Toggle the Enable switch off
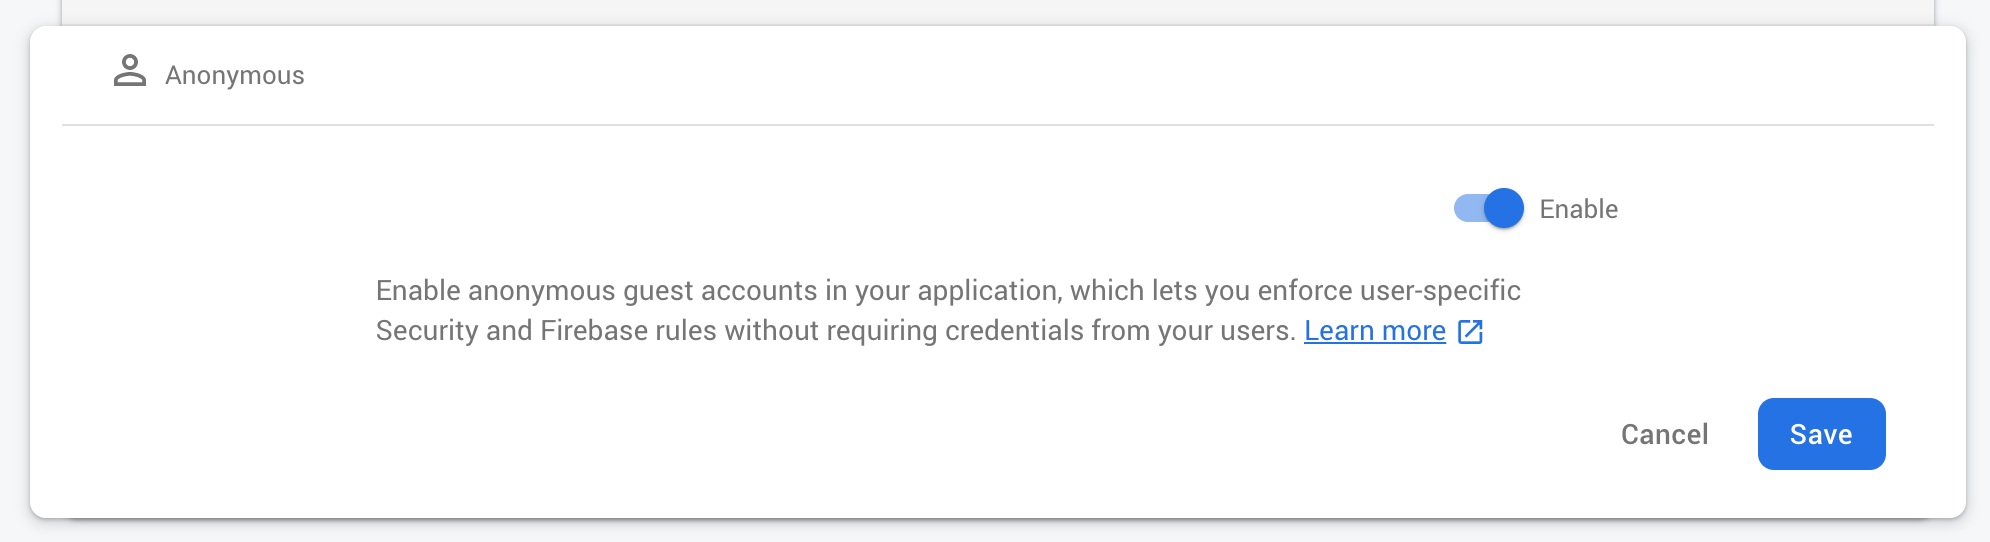This screenshot has width=1990, height=542. click(x=1488, y=209)
